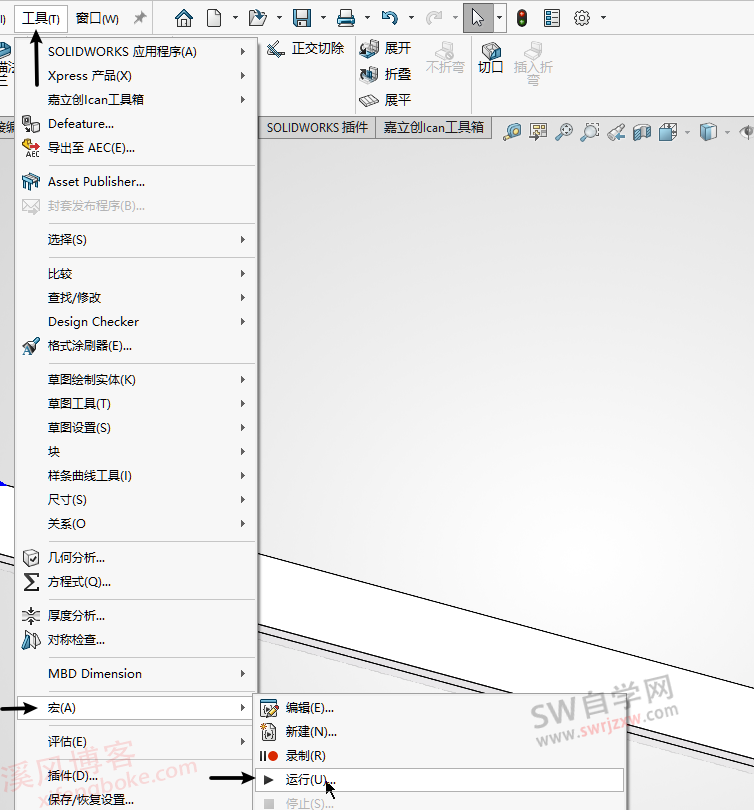
Task: Click 录制(R) in macro submenu
Action: pyautogui.click(x=439, y=756)
